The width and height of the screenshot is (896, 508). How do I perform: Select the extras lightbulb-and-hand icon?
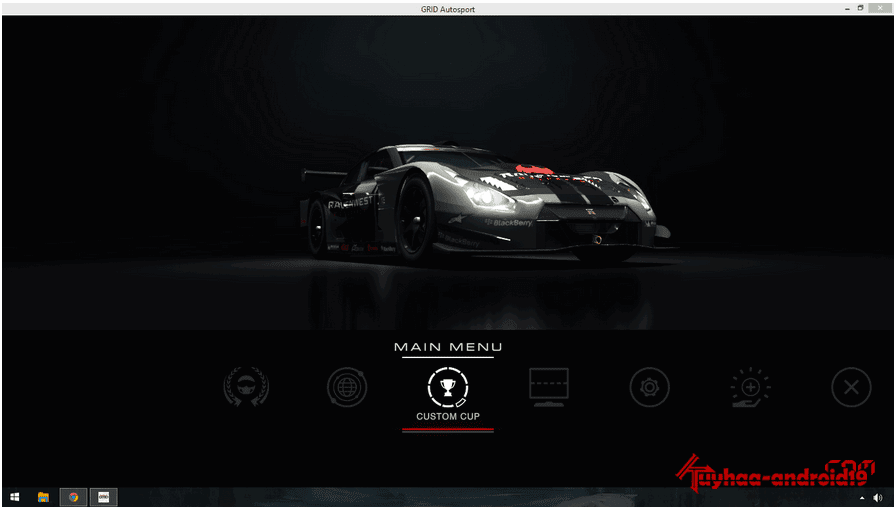(x=750, y=387)
